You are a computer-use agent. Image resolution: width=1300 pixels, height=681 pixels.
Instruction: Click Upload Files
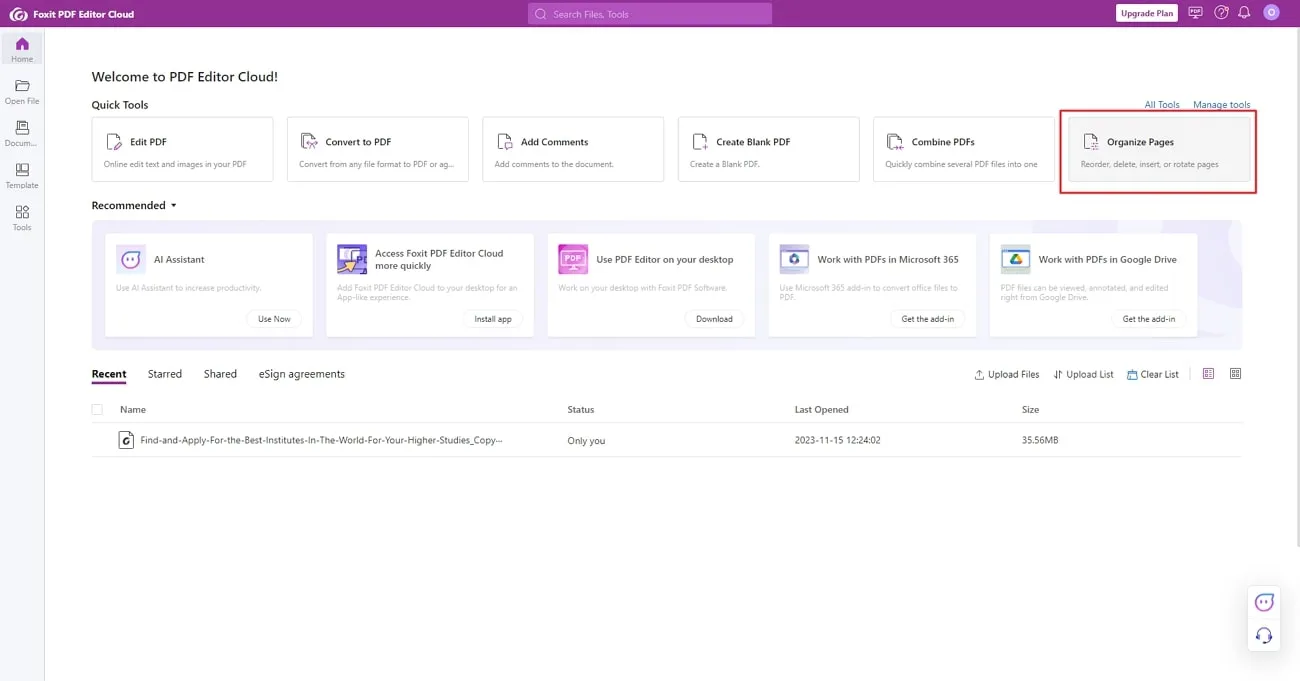coord(1007,374)
